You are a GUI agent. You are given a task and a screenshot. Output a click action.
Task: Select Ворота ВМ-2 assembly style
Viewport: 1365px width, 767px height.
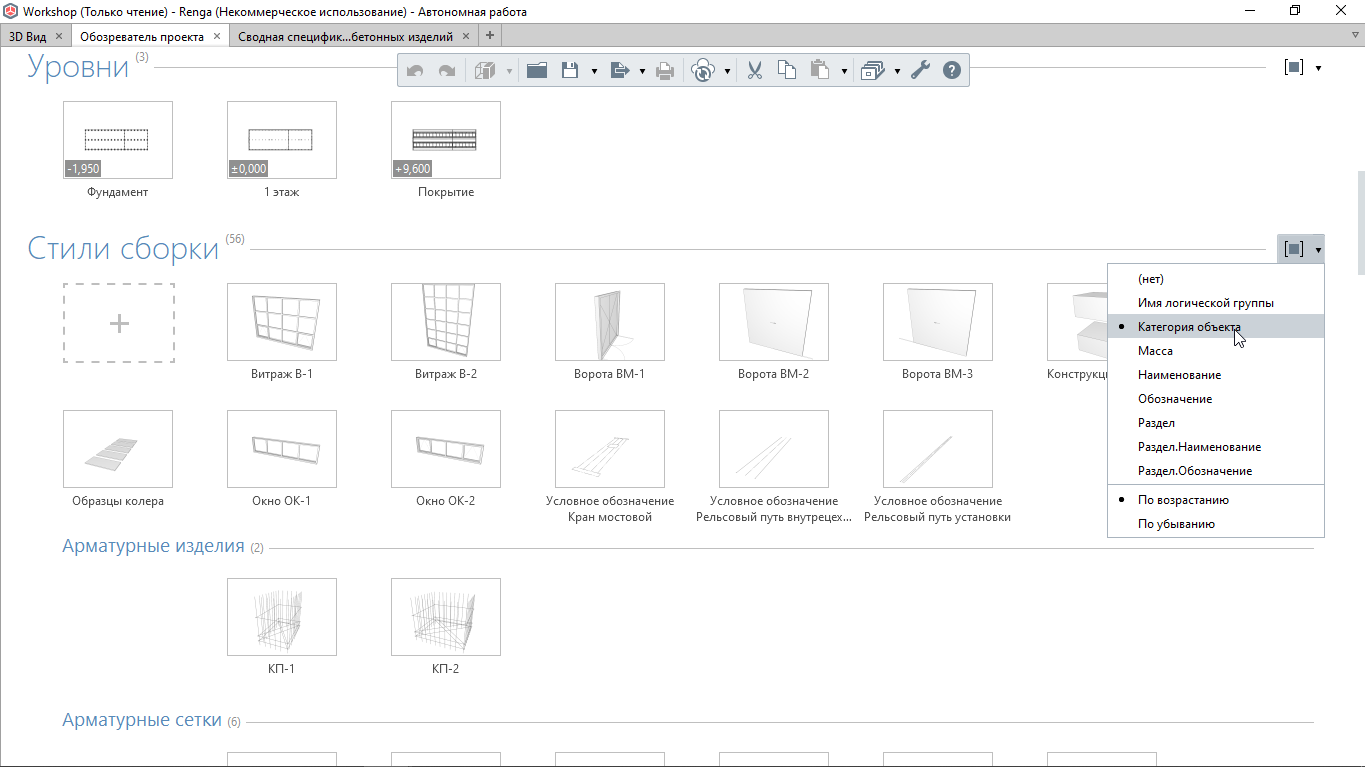coord(774,322)
